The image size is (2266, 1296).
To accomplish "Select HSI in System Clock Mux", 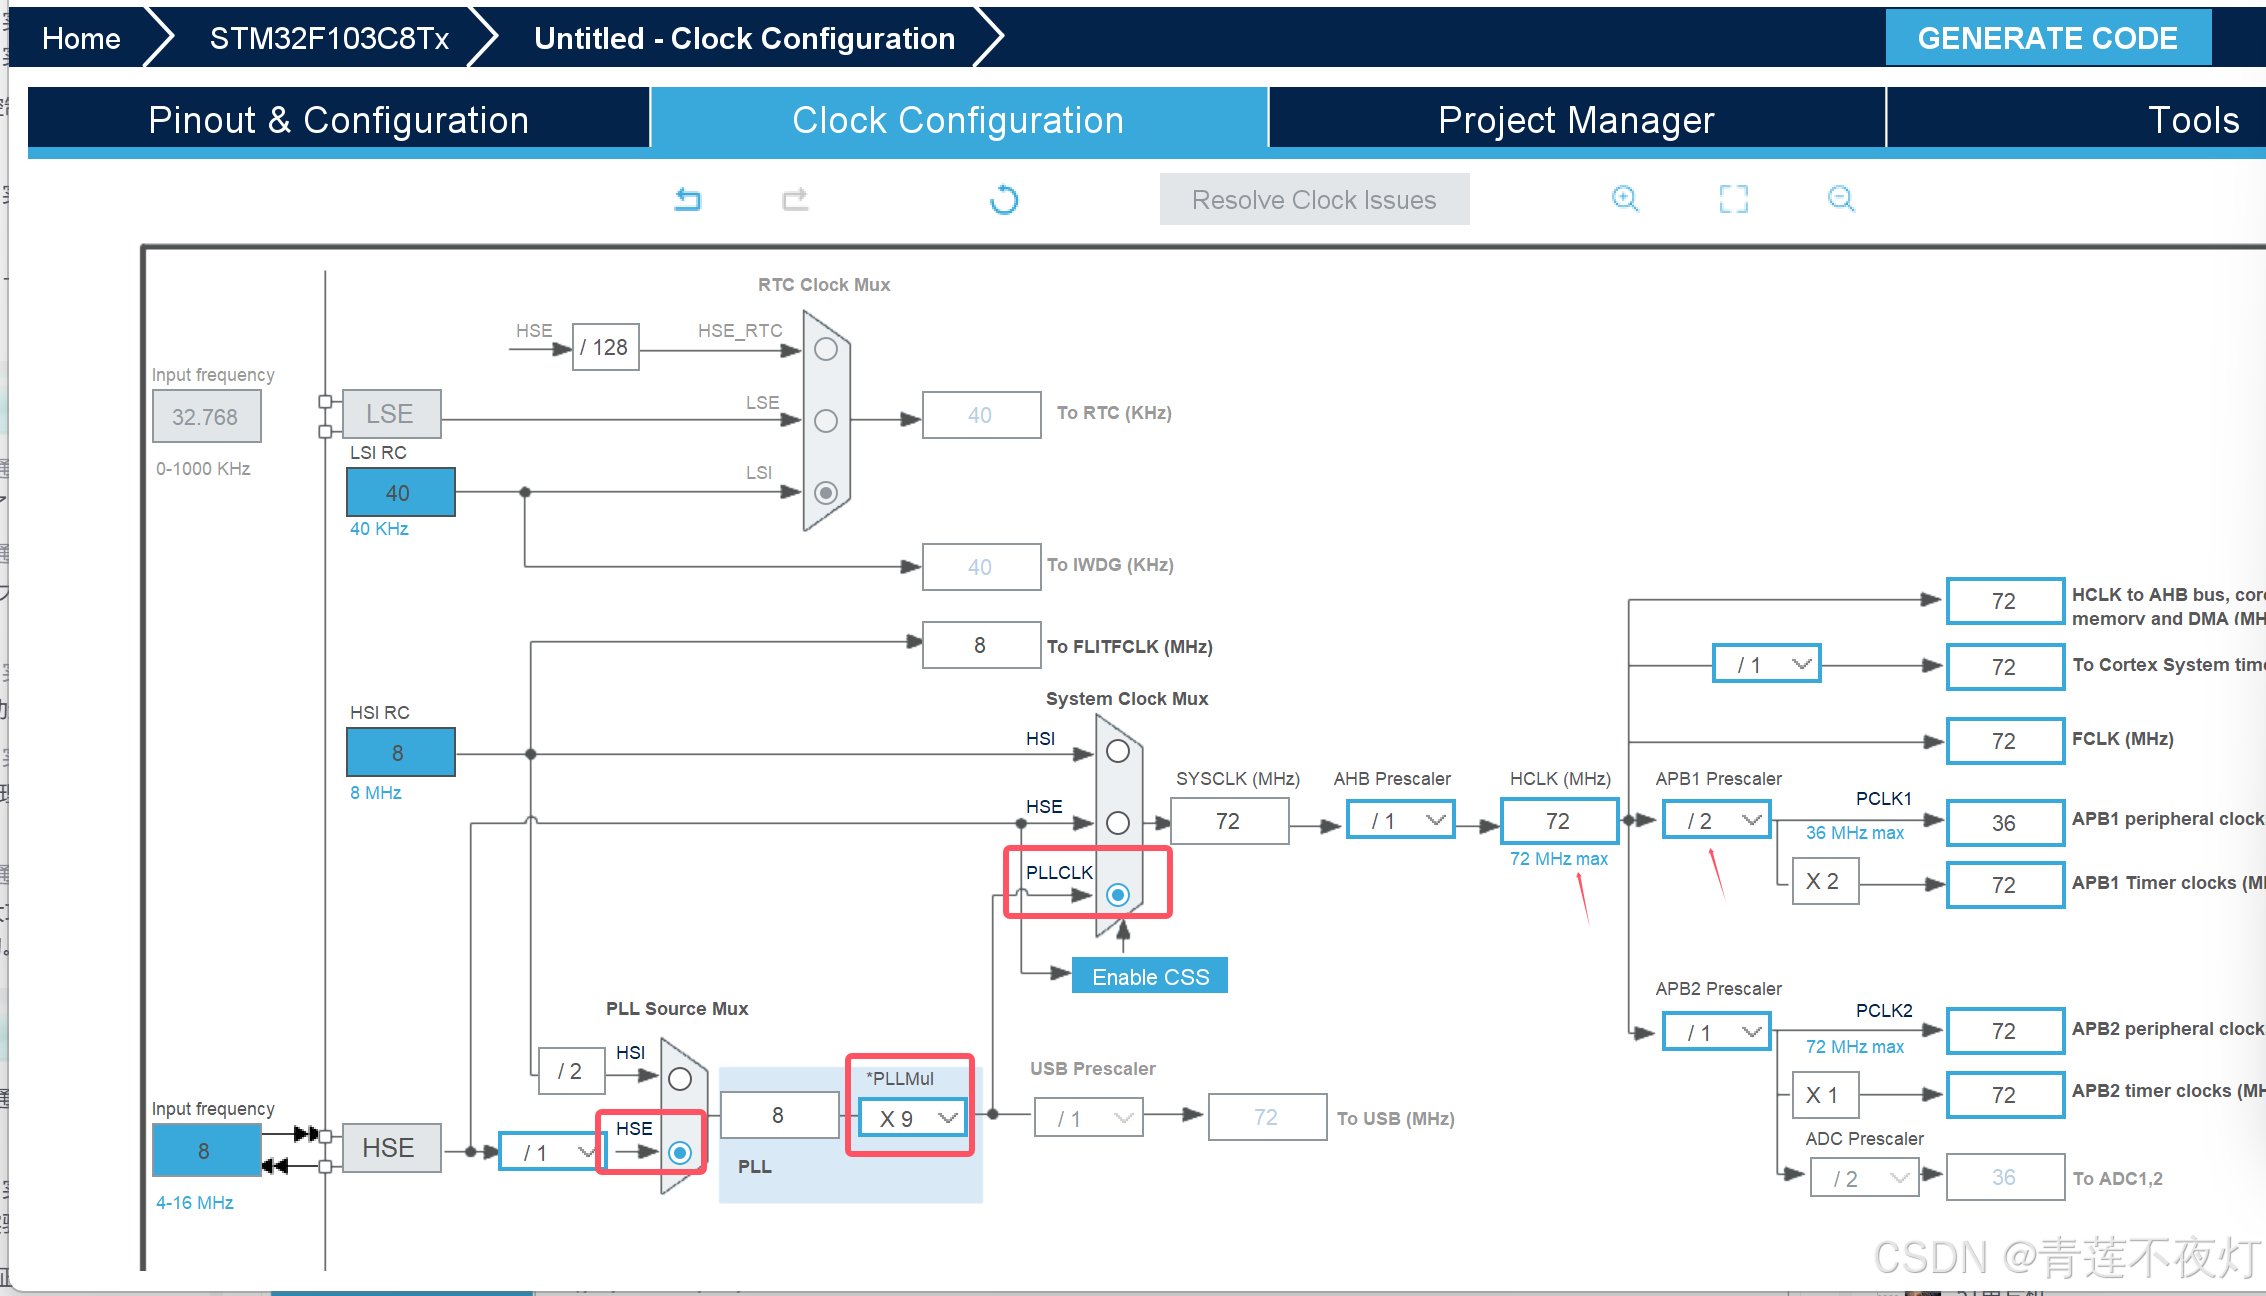I will pos(1118,751).
